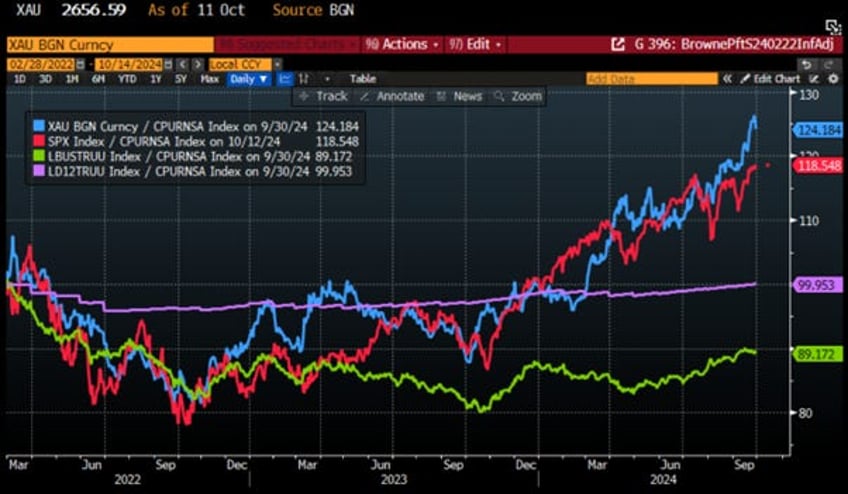Click the Edit Chart pencil icon
The width and height of the screenshot is (848, 494).
[745, 79]
